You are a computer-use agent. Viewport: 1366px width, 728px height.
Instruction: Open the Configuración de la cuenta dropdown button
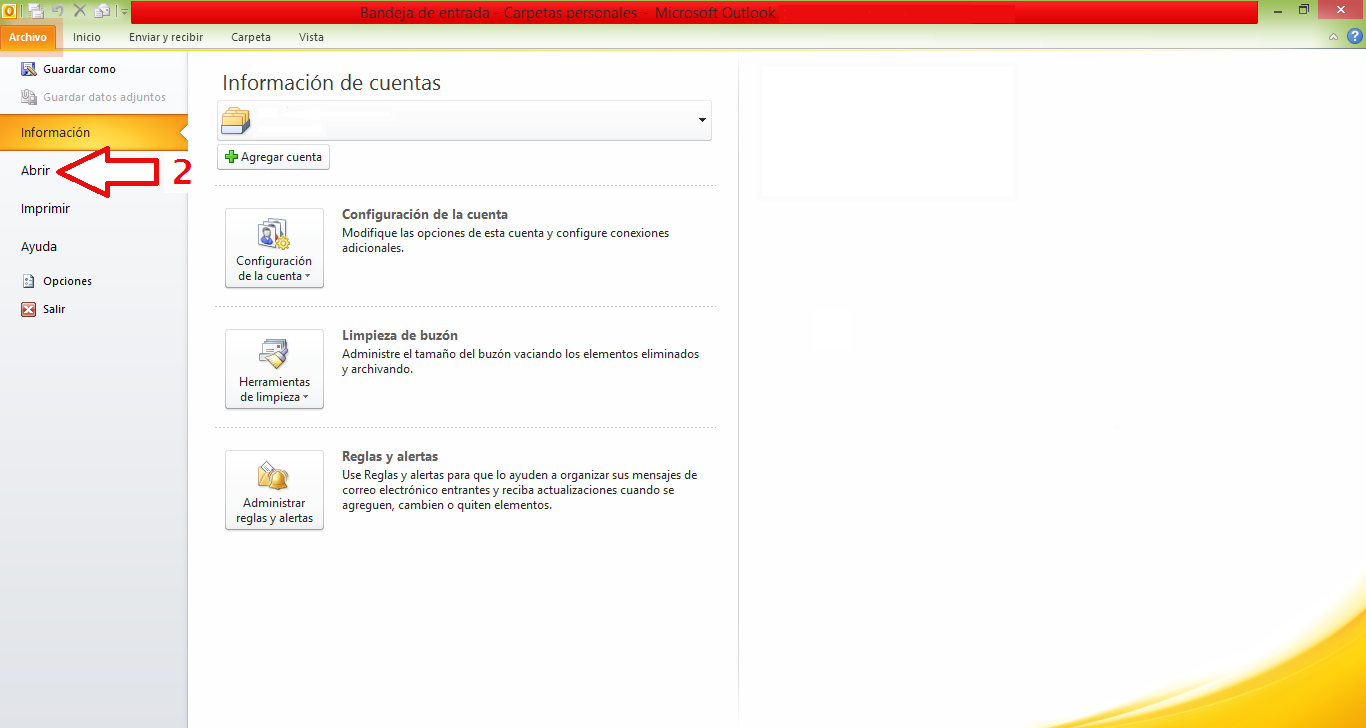(274, 248)
